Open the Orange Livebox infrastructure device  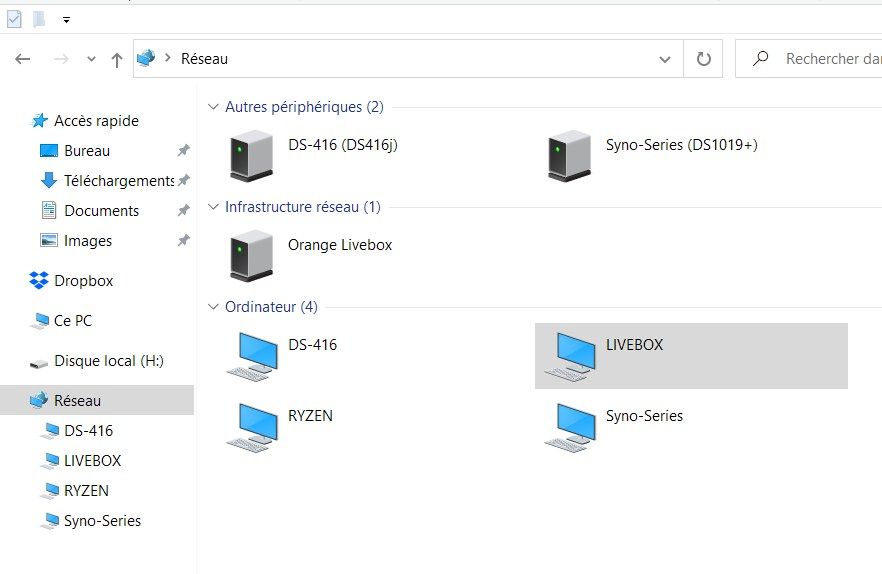[251, 255]
